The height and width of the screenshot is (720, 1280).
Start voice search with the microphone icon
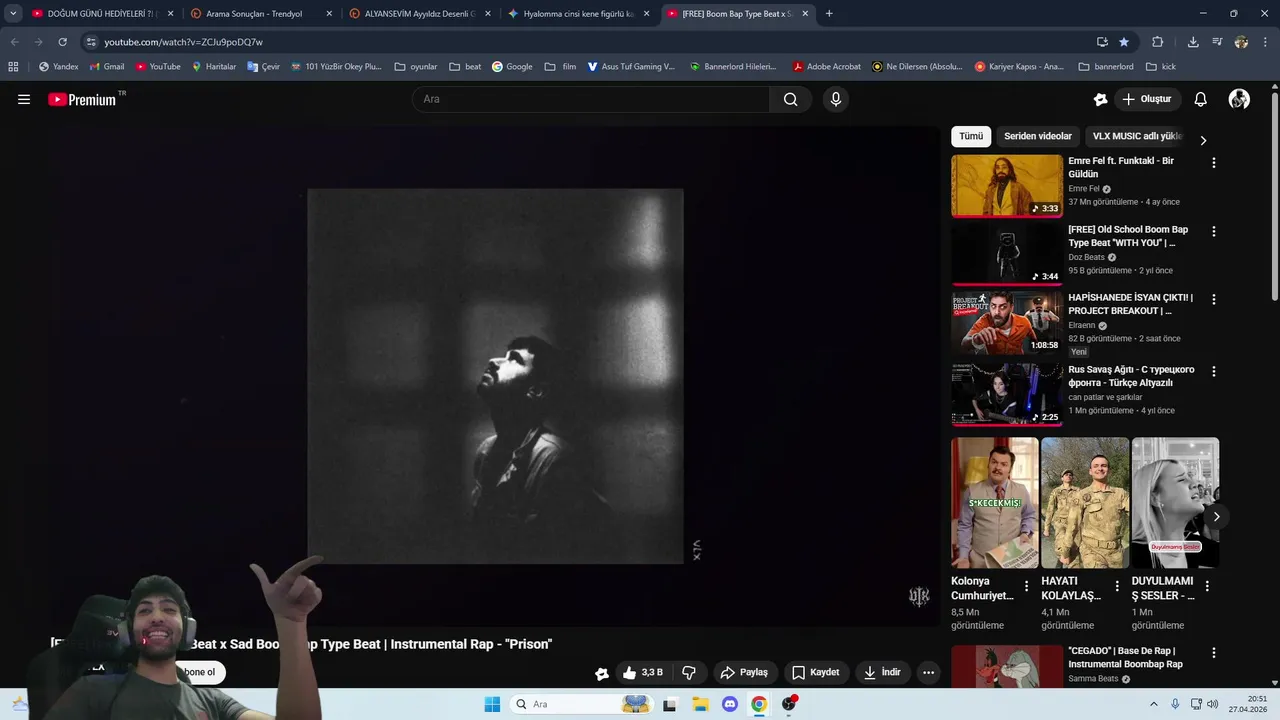[x=836, y=99]
